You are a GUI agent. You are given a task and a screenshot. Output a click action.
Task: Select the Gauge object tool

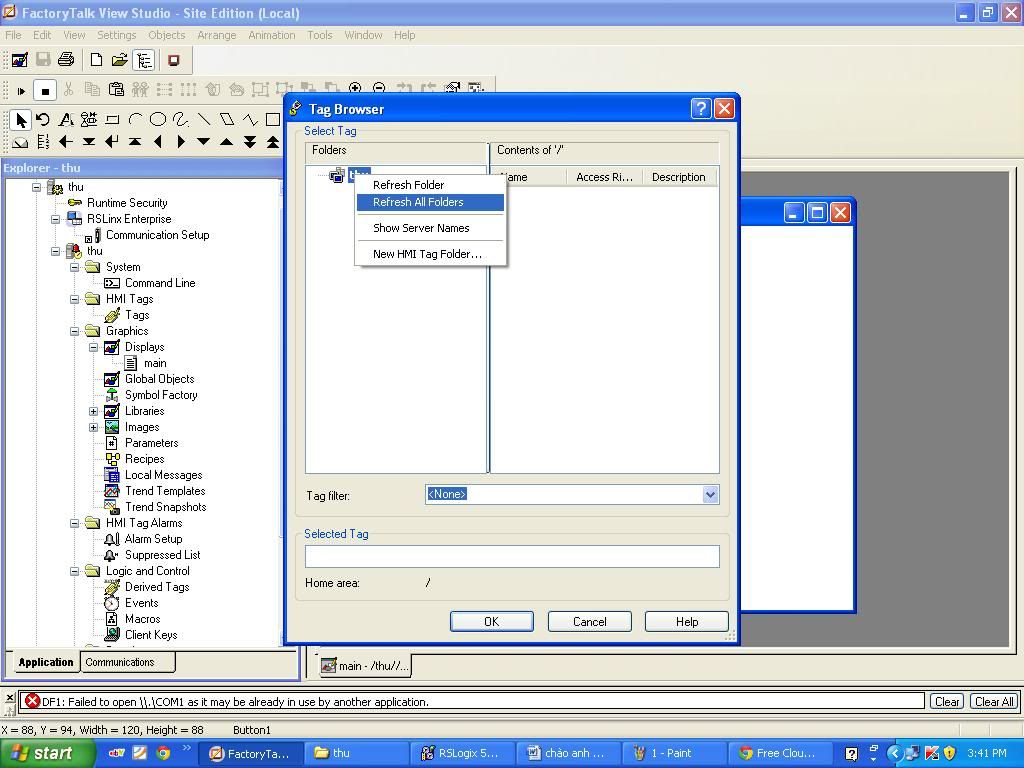(x=20, y=142)
